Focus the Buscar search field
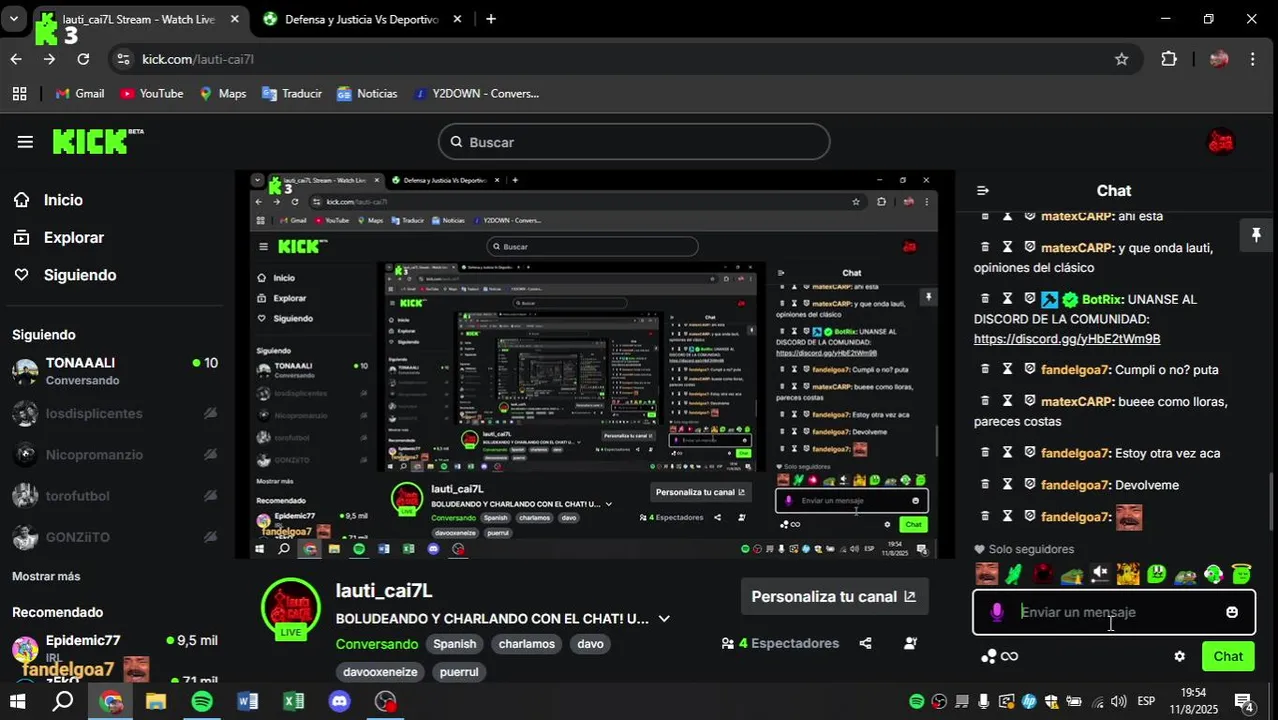Viewport: 1278px width, 720px height. 634,142
